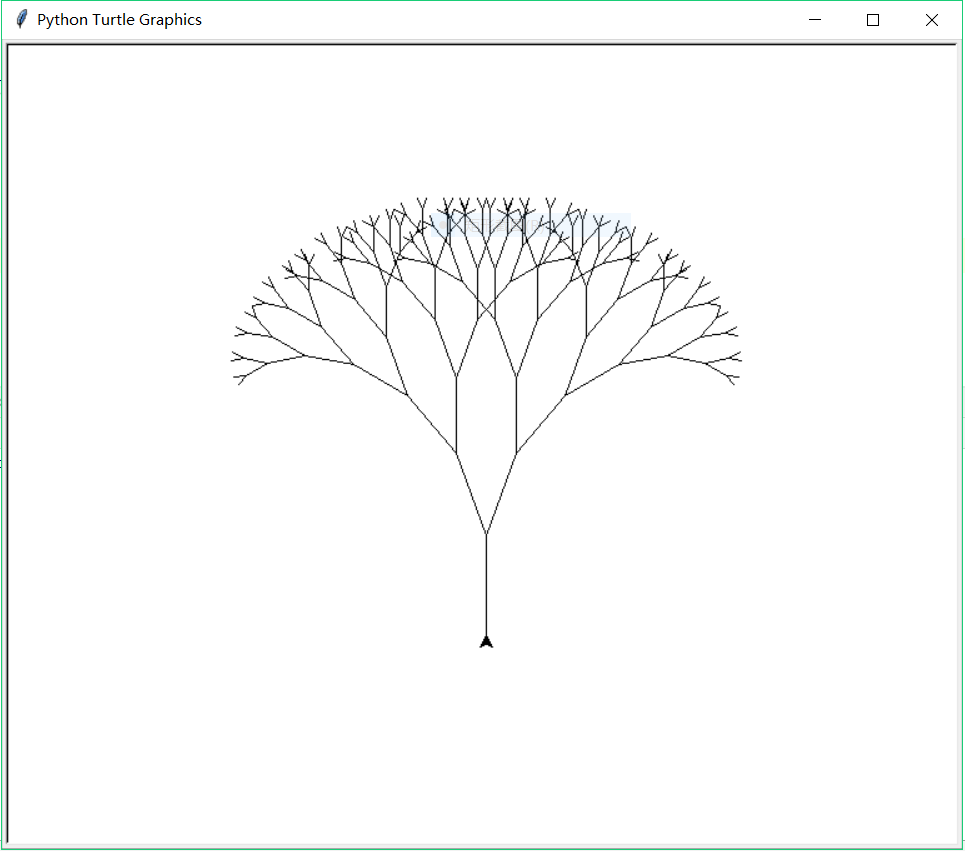This screenshot has width=965, height=851.
Task: Click the left vertical branch above the first fork
Action: [x=457, y=415]
